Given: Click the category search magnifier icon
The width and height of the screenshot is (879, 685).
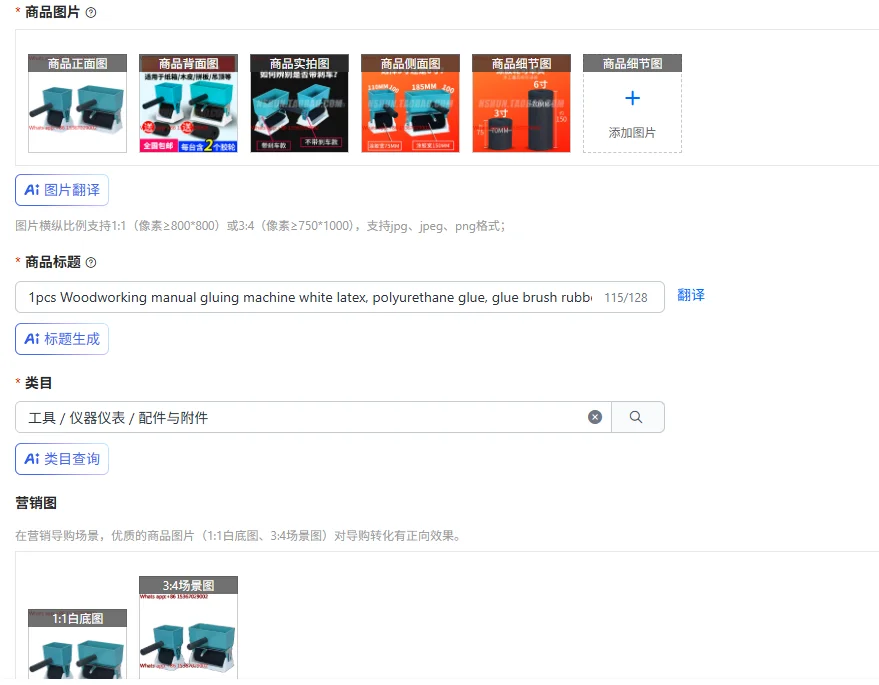Looking at the screenshot, I should [x=636, y=417].
